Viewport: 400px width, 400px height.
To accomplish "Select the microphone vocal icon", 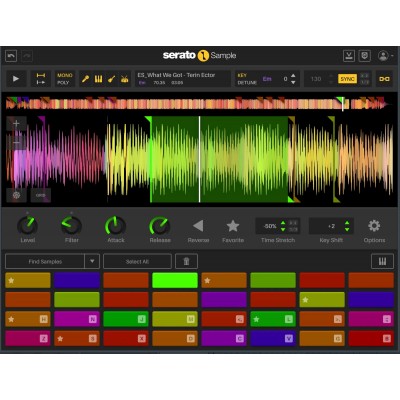I will [x=86, y=79].
